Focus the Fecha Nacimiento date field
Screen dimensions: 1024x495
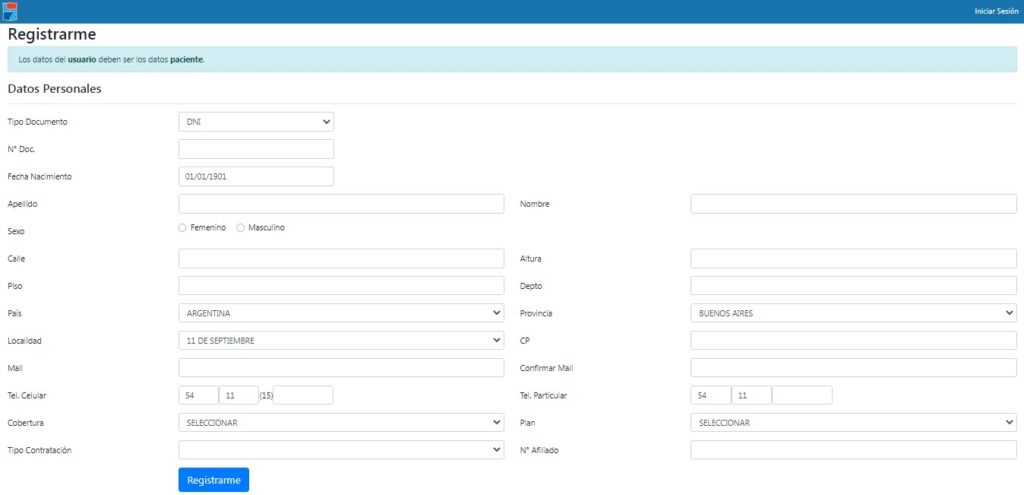tap(256, 176)
